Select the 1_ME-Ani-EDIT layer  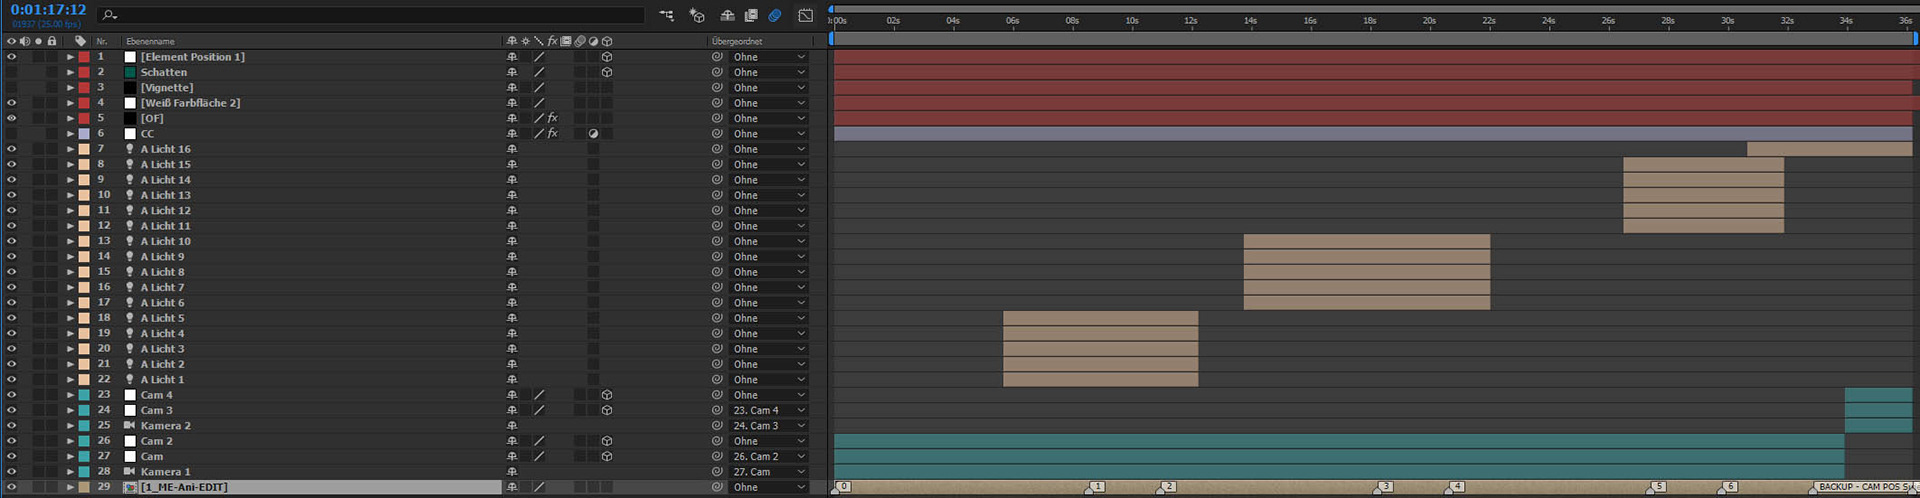[184, 487]
